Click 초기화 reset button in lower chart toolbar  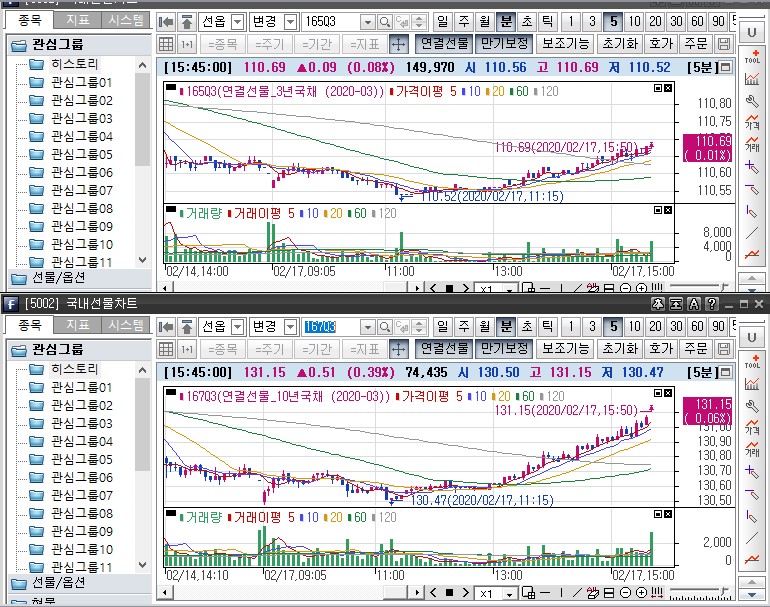[x=619, y=349]
